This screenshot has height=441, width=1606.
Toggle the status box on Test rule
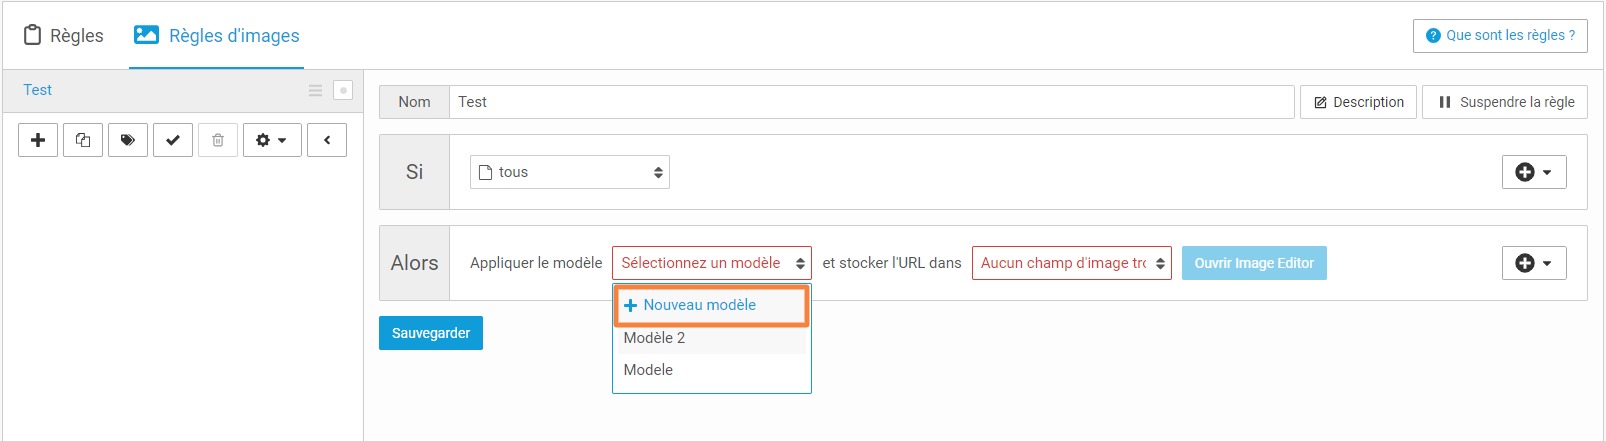coord(343,90)
